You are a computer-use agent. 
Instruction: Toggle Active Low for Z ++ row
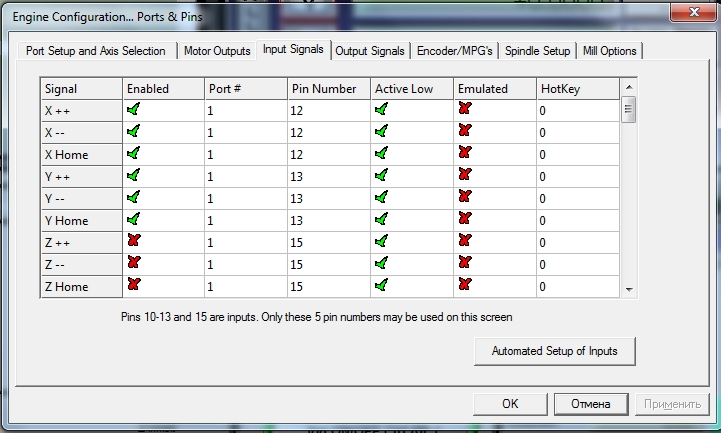(381, 241)
